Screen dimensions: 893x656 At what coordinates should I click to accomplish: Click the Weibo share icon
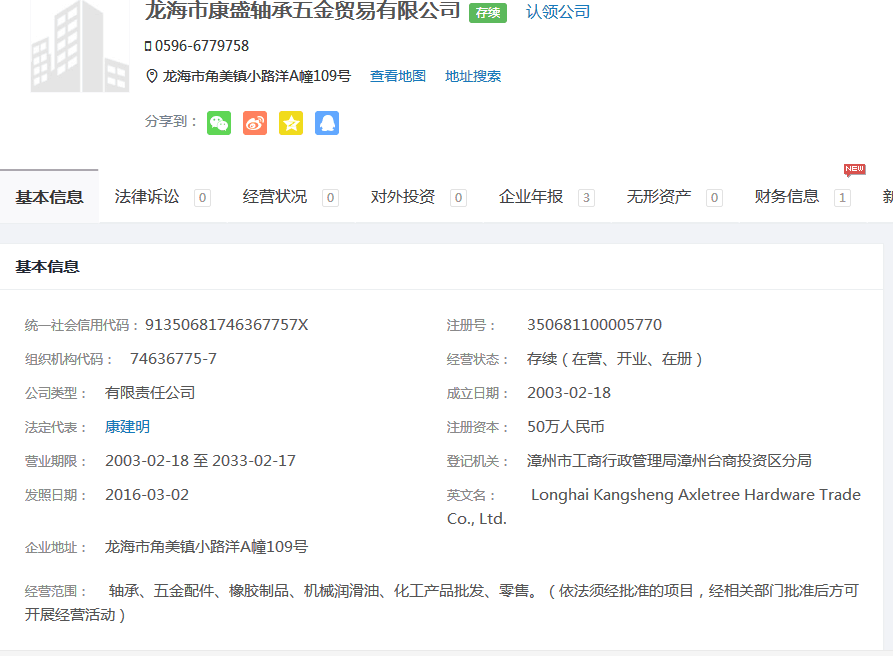click(x=255, y=123)
